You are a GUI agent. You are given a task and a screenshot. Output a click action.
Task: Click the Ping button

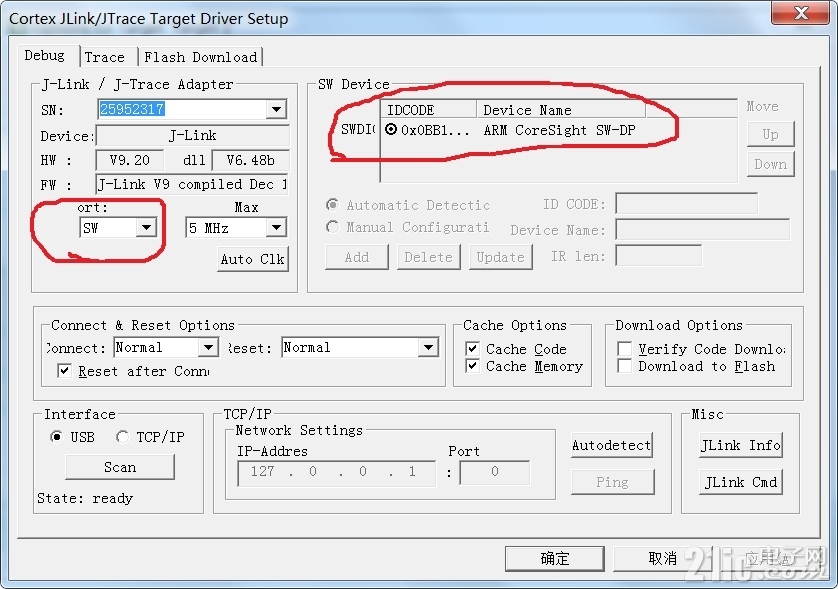tap(612, 482)
